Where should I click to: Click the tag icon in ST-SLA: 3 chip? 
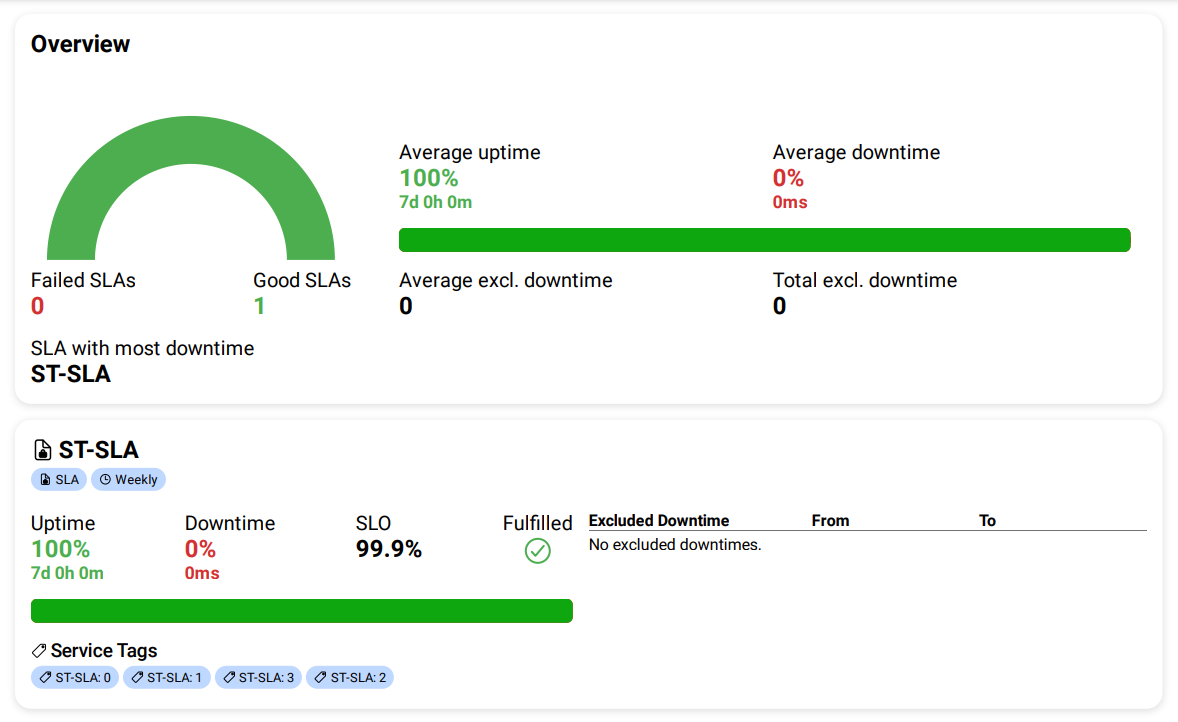(x=229, y=678)
